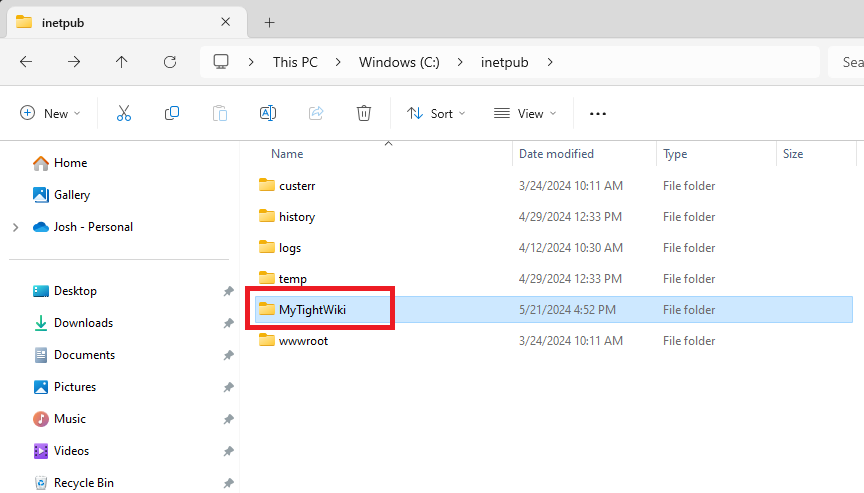Click the Cut scissors icon
The height and width of the screenshot is (493, 864).
click(124, 113)
